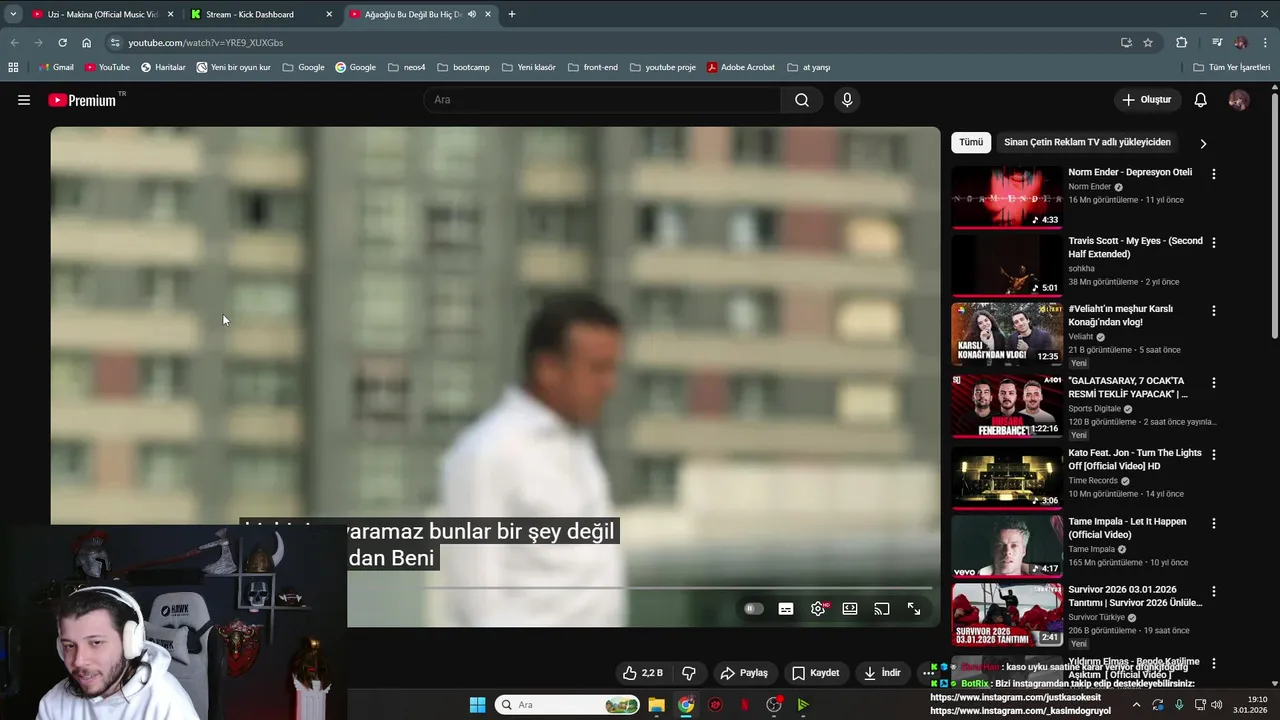The width and height of the screenshot is (1280, 720).
Task: Open the YouTube account avatar menu
Action: 1239,100
